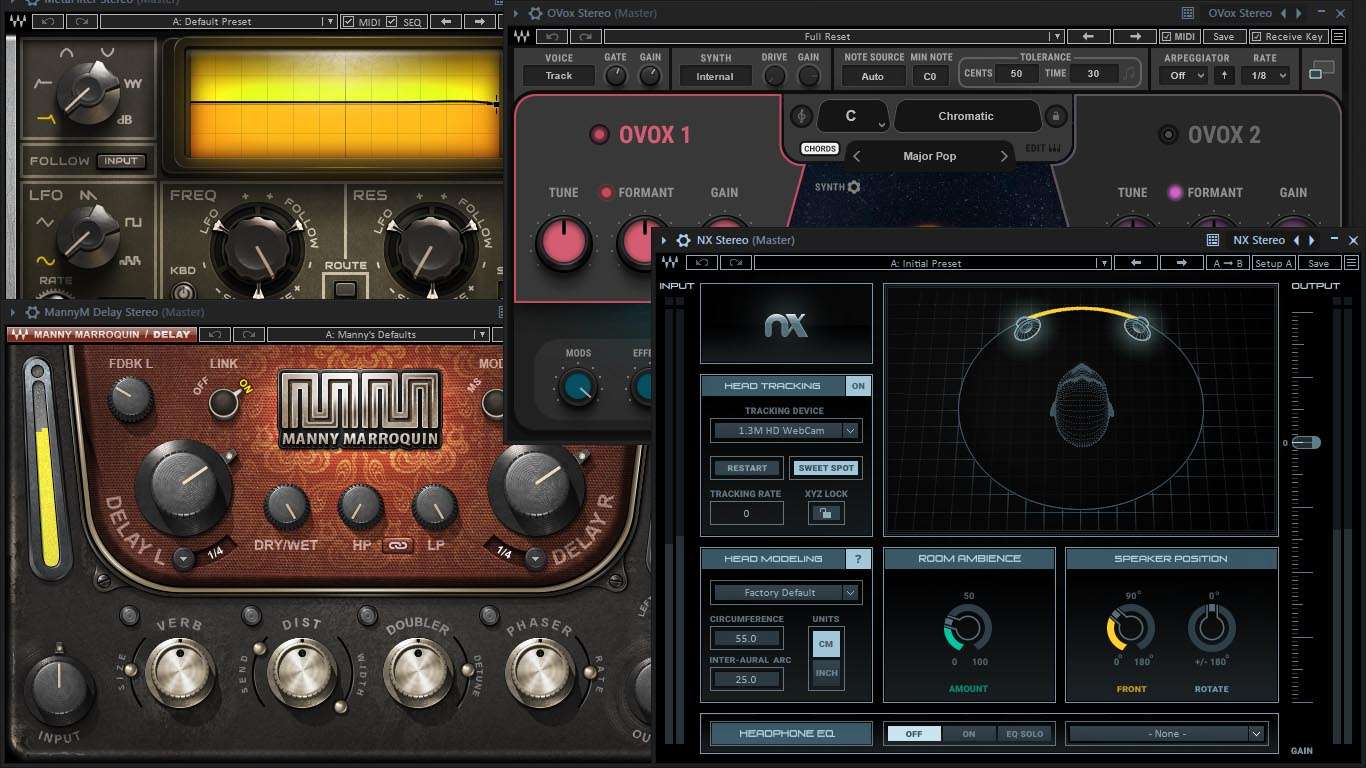Open the Headphone EQ None dropdown

pyautogui.click(x=1167, y=734)
